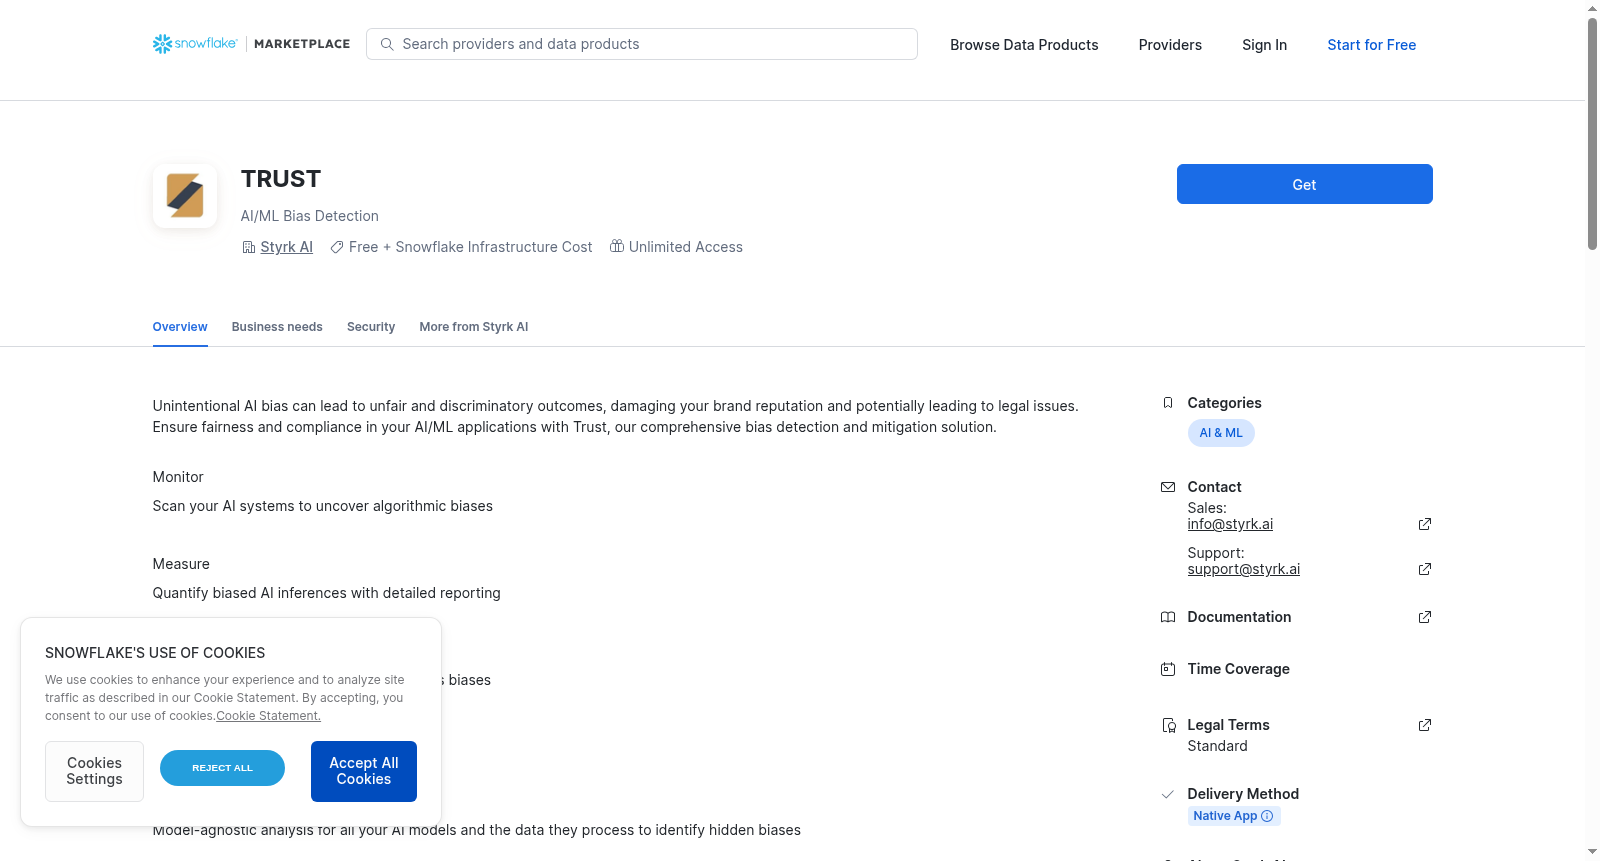Click the search magnifier icon
The width and height of the screenshot is (1600, 861).
click(x=387, y=44)
